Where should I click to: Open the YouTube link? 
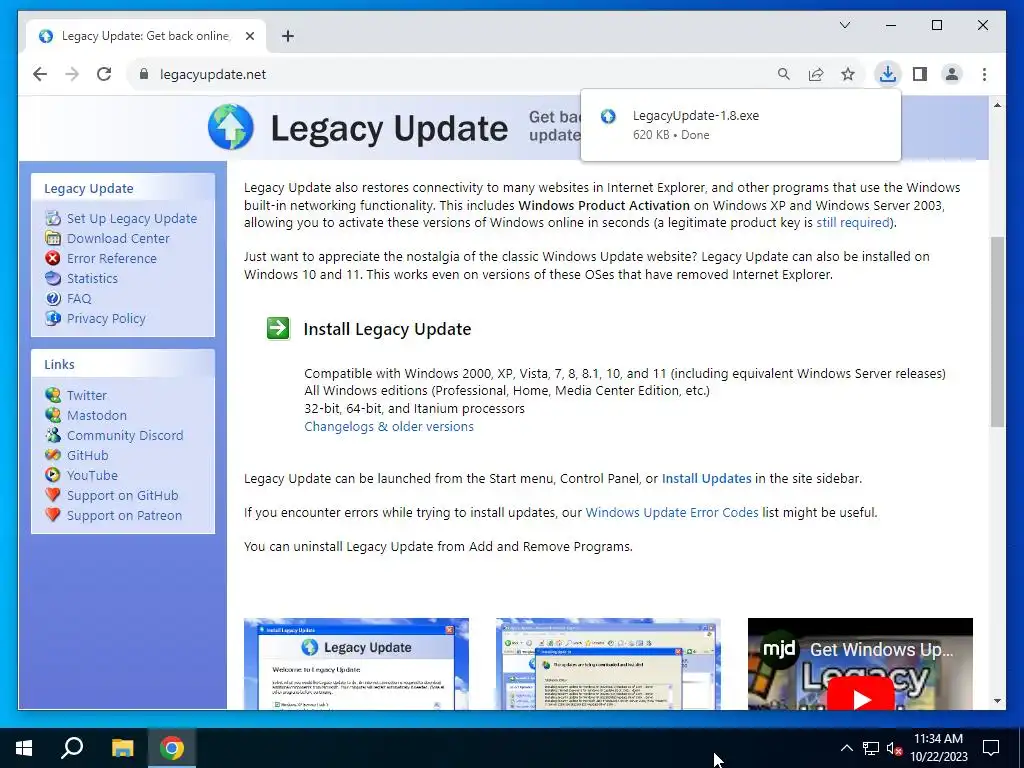point(92,475)
